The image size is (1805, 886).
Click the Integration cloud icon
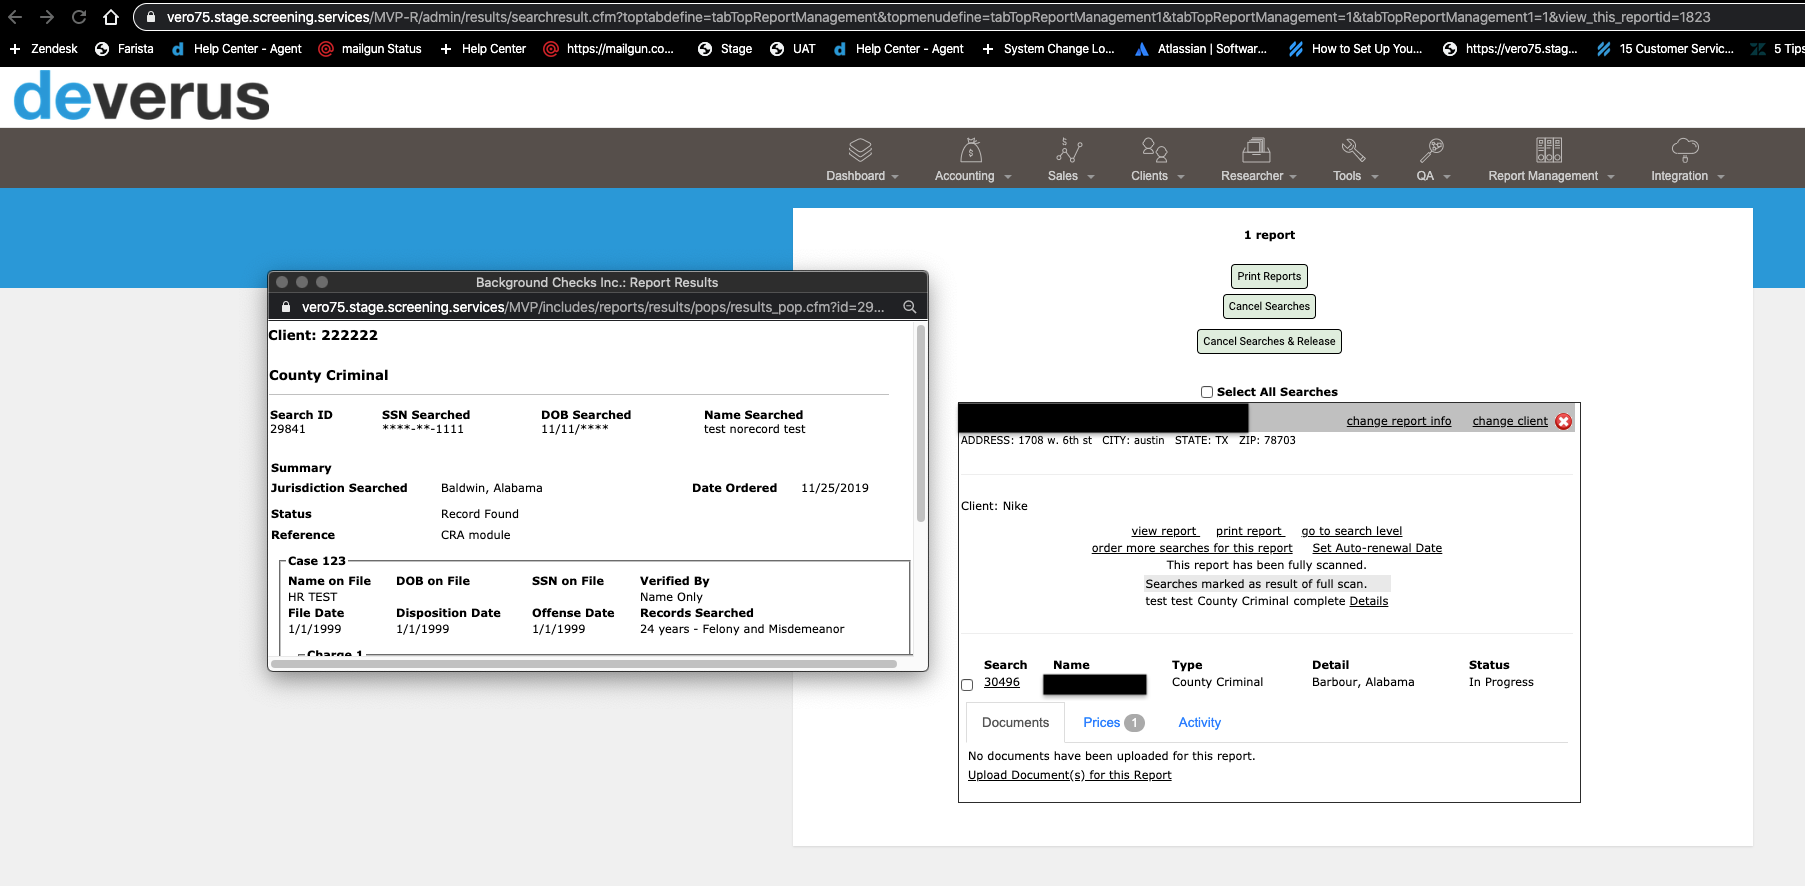1685,150
